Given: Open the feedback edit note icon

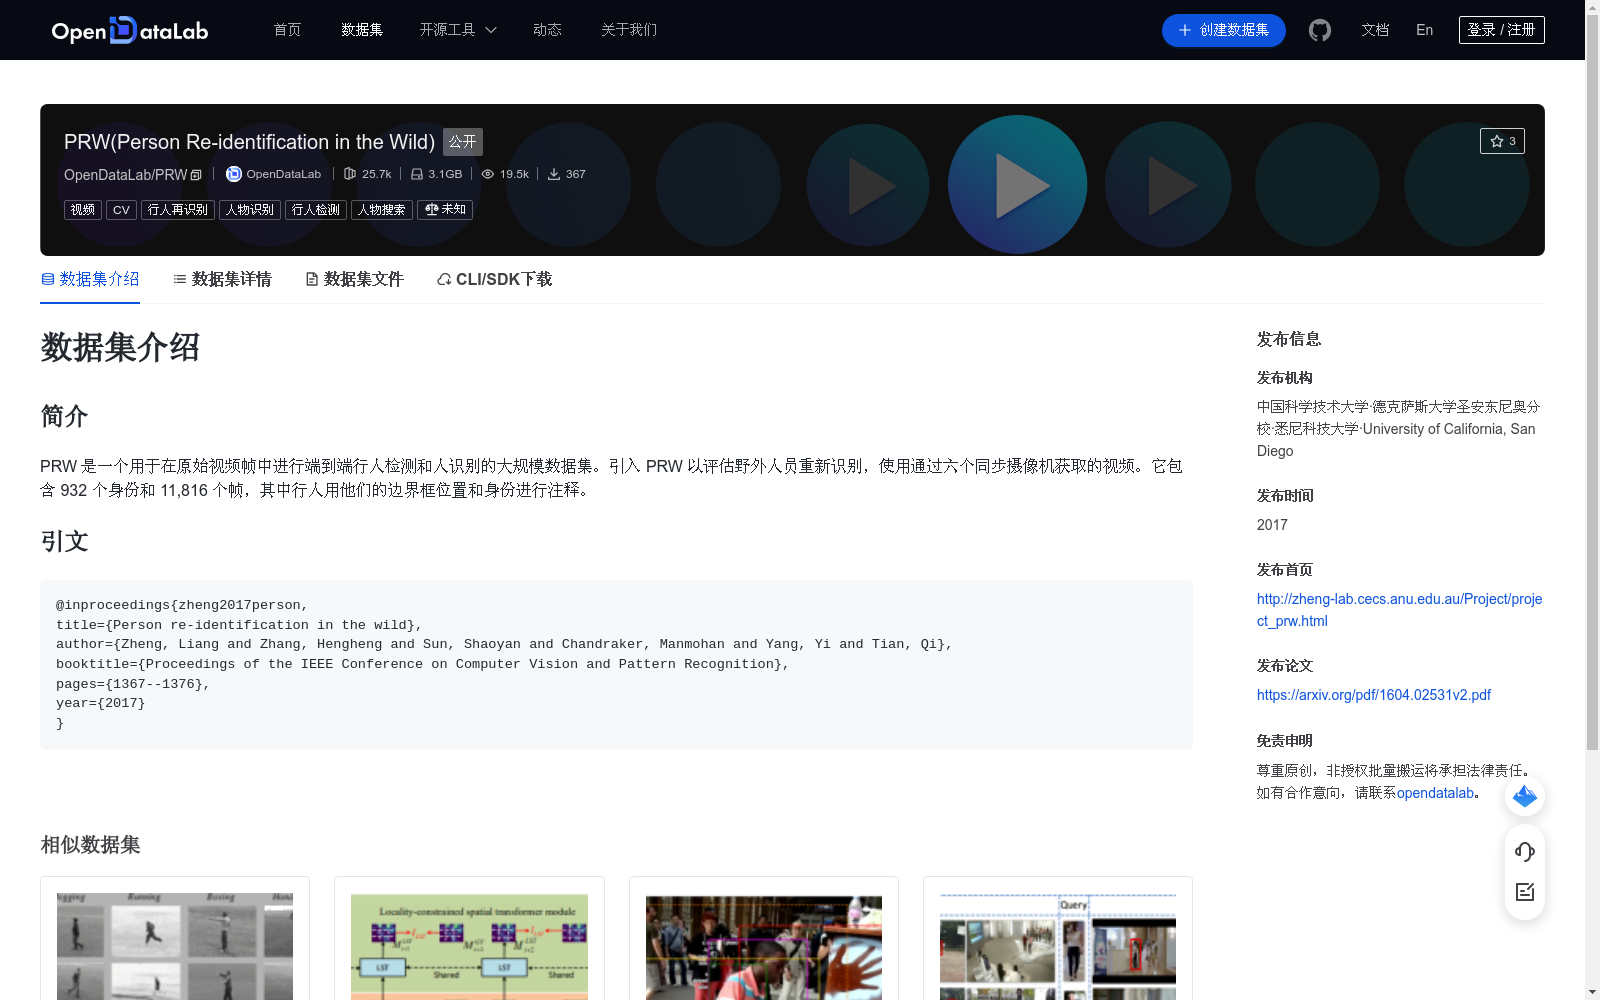Looking at the screenshot, I should (x=1525, y=892).
